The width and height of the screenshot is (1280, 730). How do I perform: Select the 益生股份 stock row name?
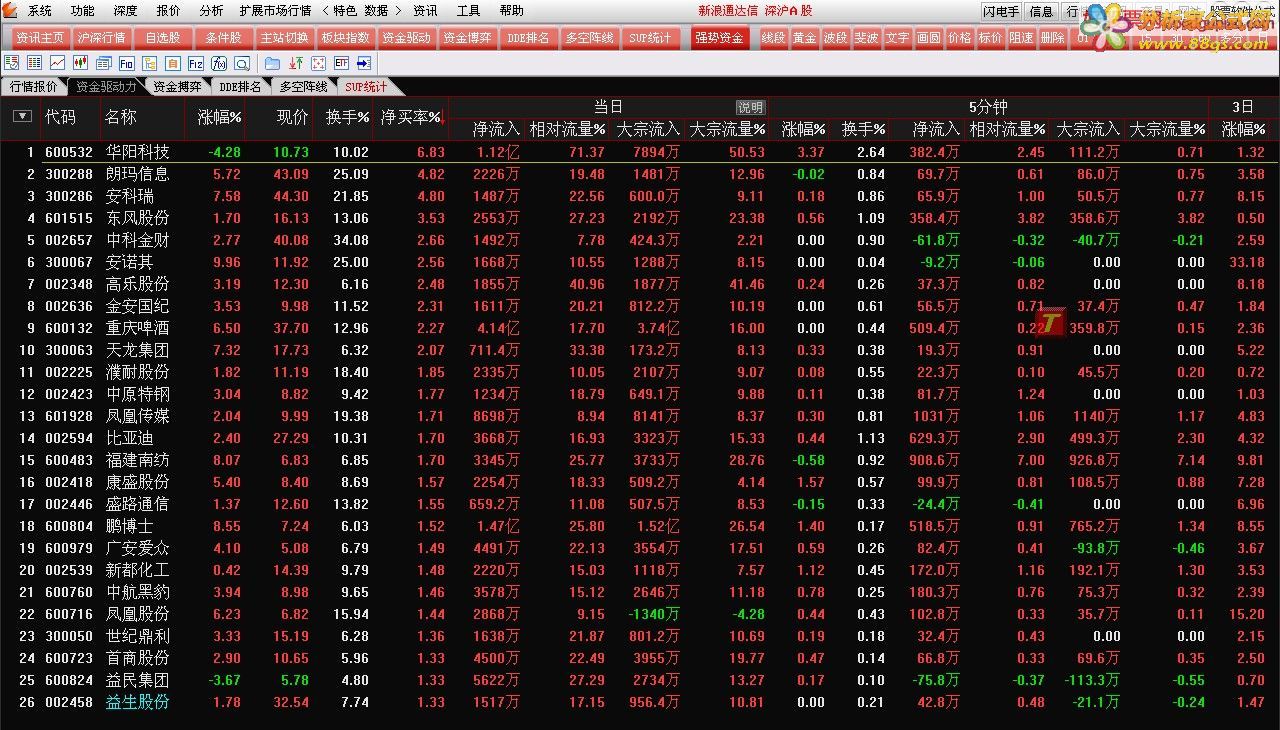pos(137,702)
